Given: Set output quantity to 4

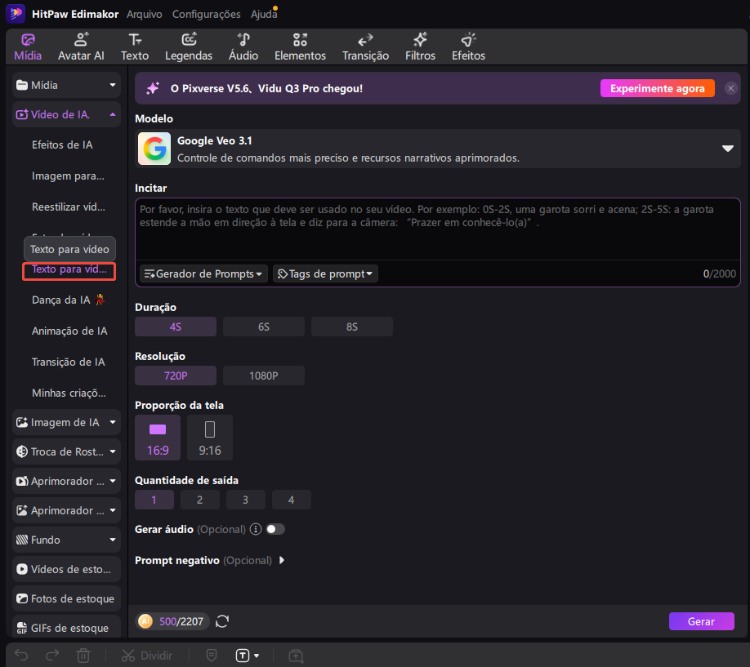Looking at the screenshot, I should pos(291,500).
